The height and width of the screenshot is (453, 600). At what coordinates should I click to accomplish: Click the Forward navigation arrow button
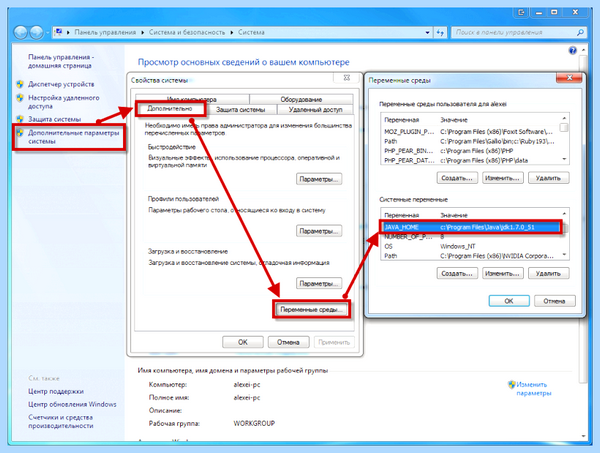coord(36,33)
